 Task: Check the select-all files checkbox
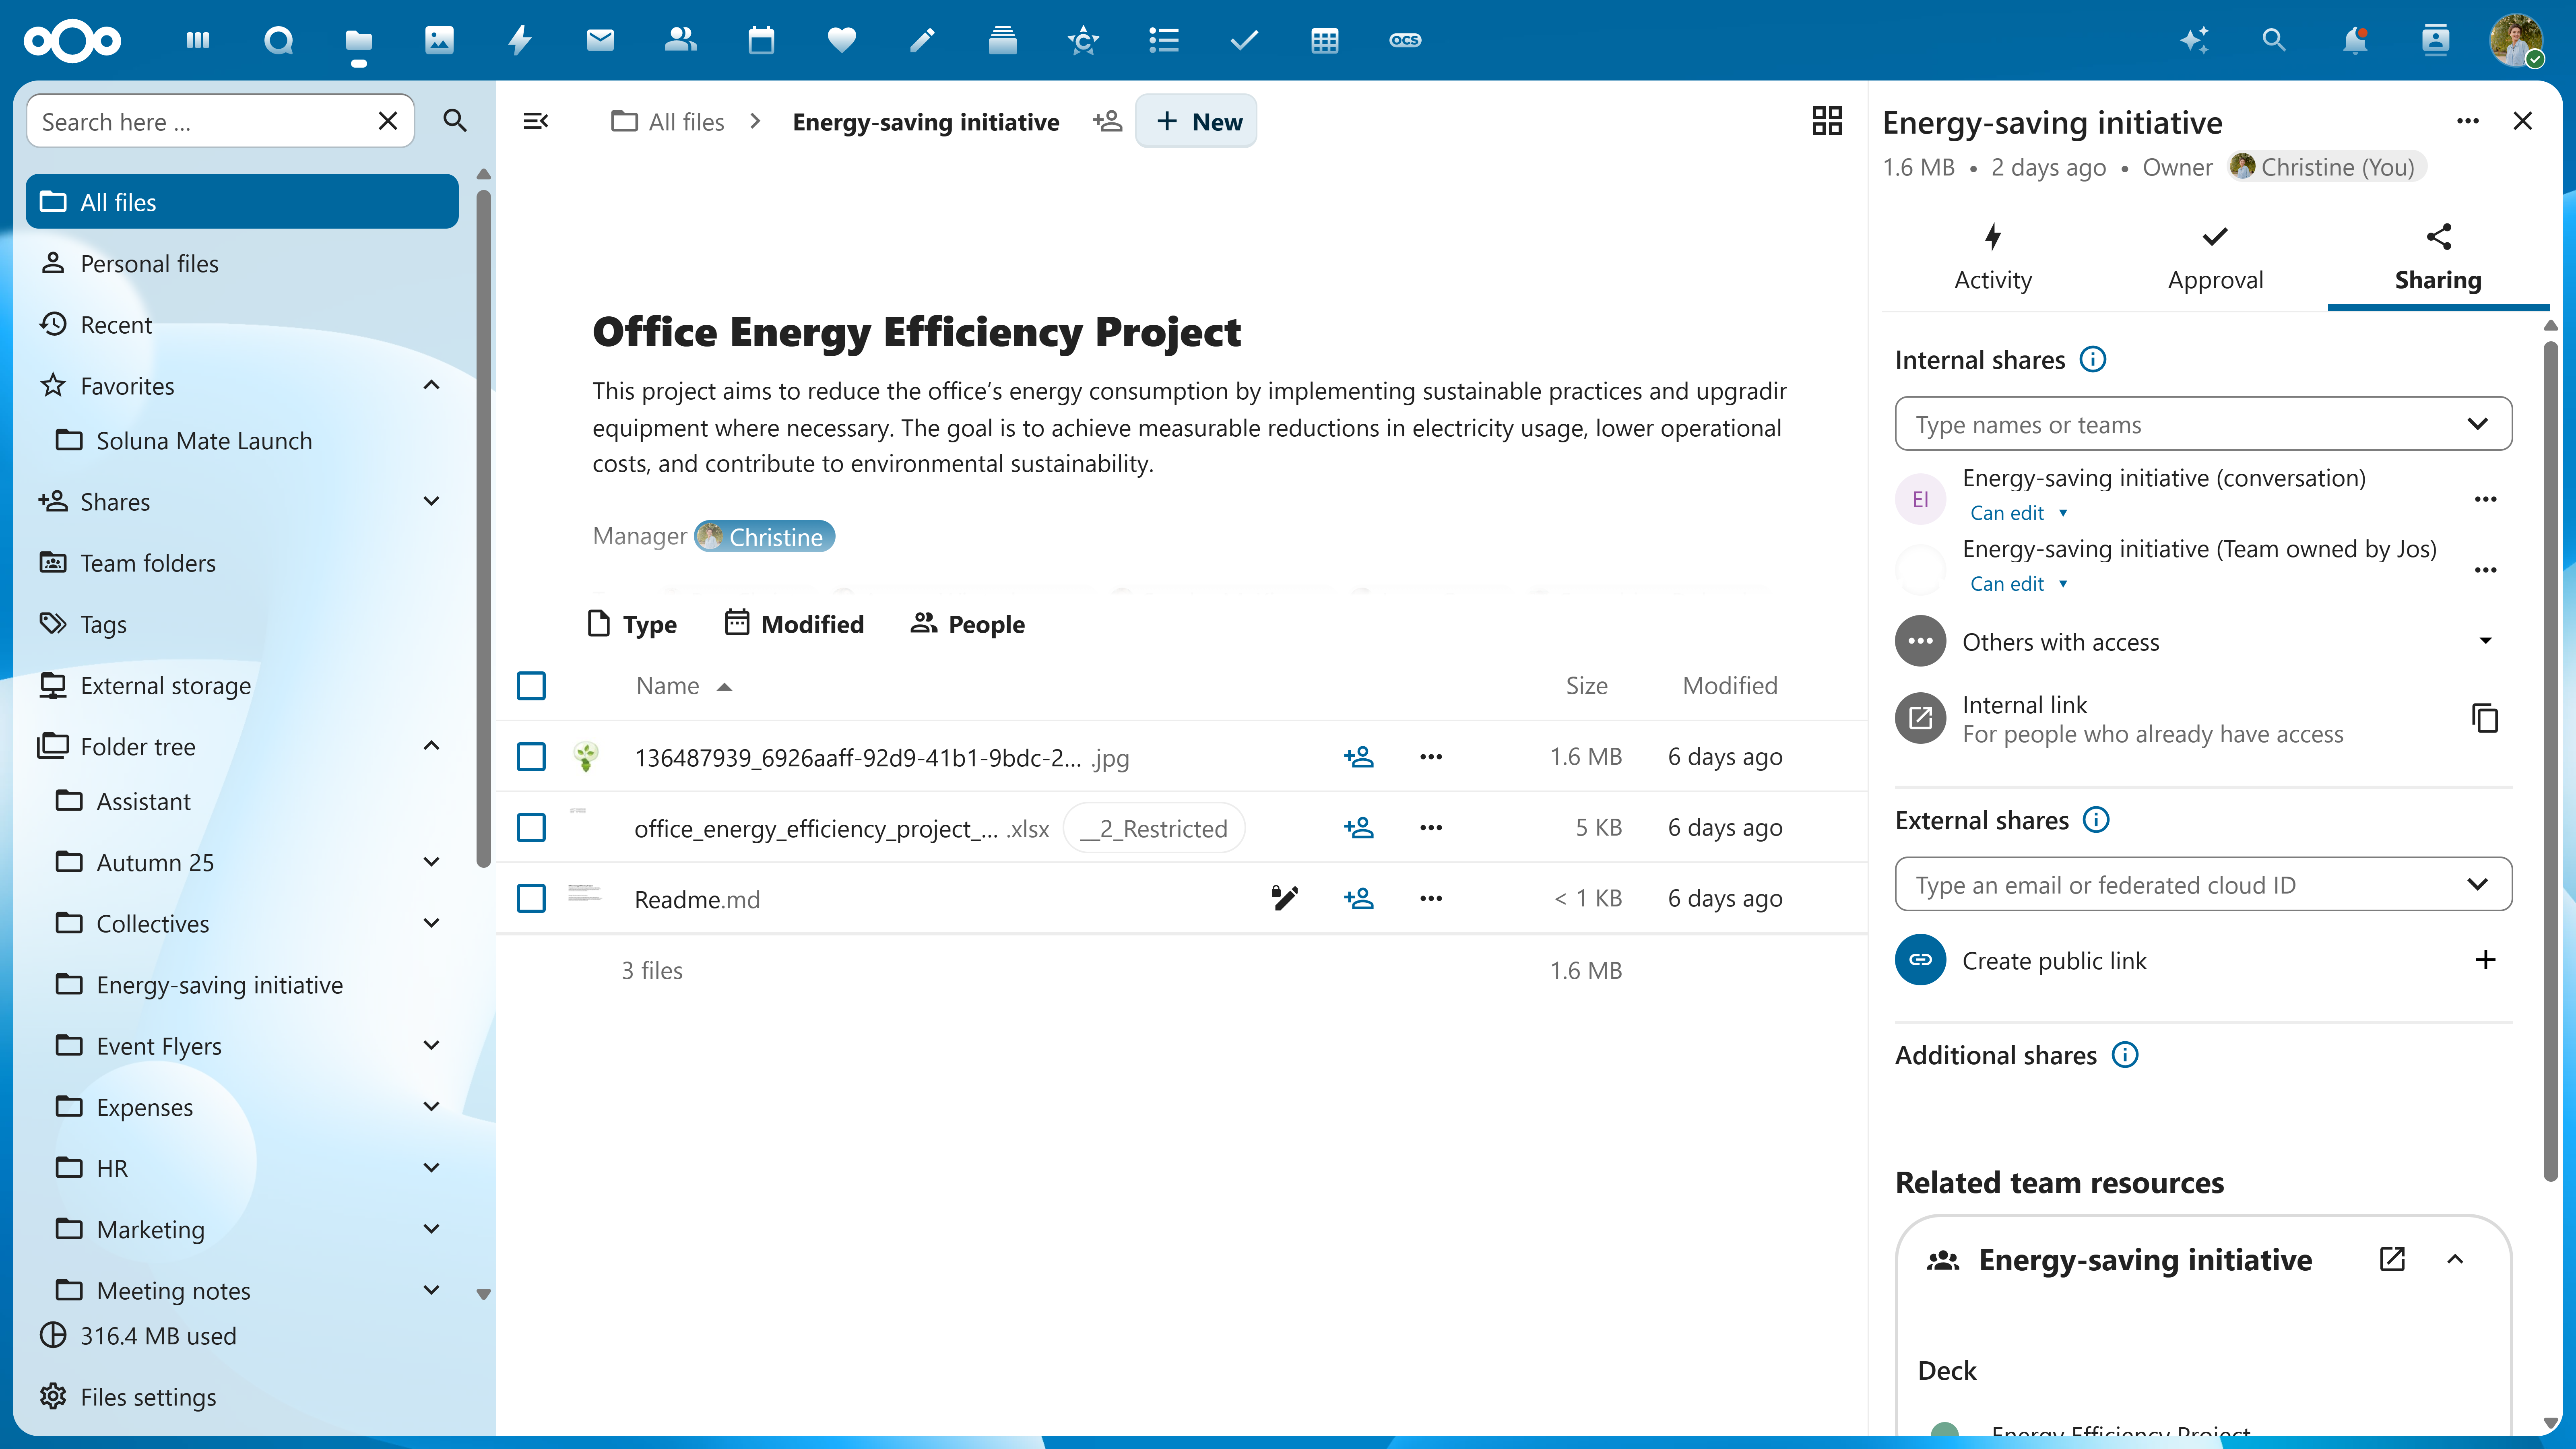pos(531,686)
